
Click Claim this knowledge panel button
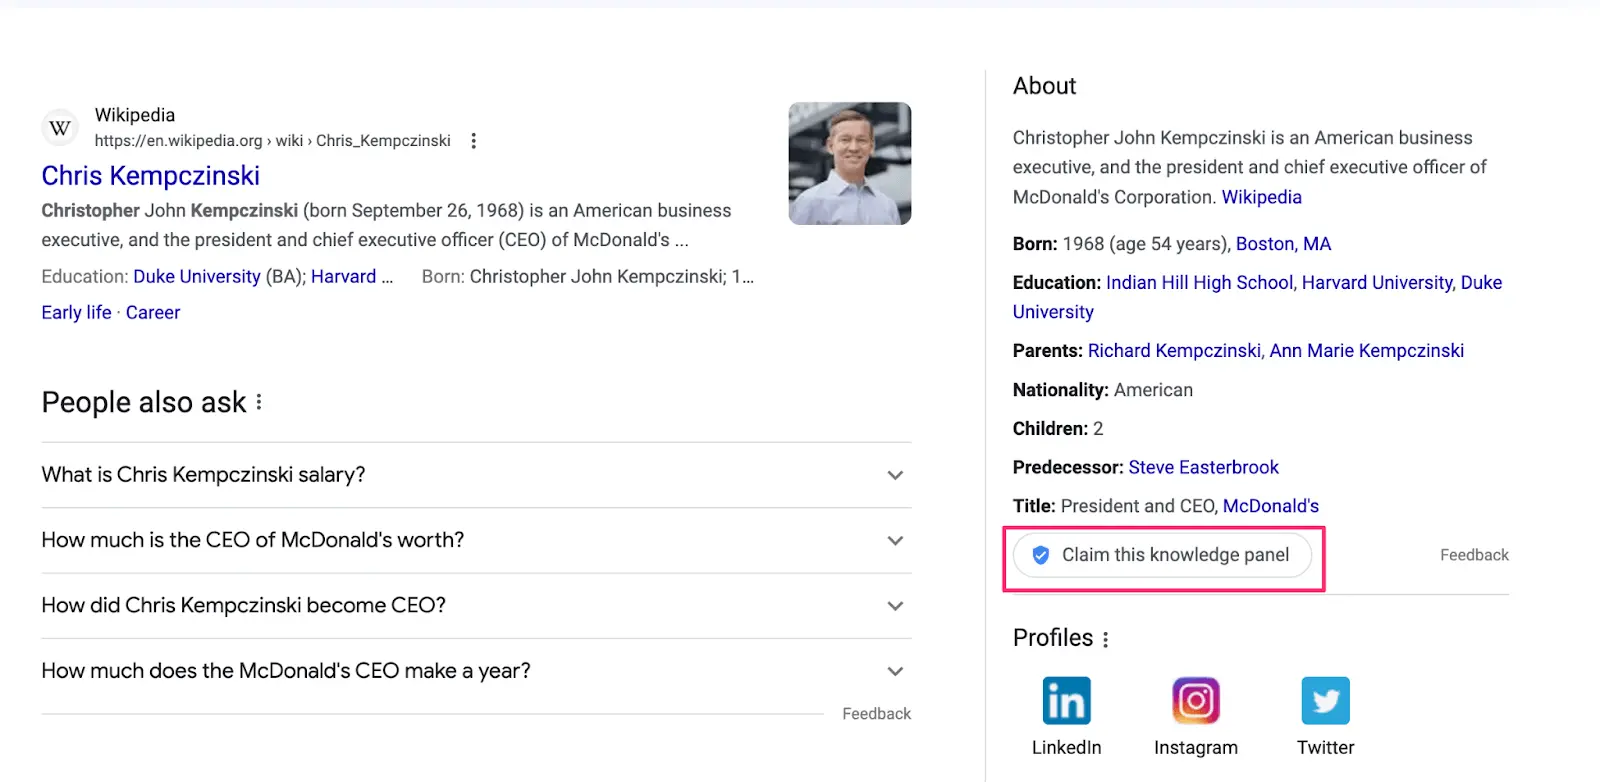(x=1162, y=555)
